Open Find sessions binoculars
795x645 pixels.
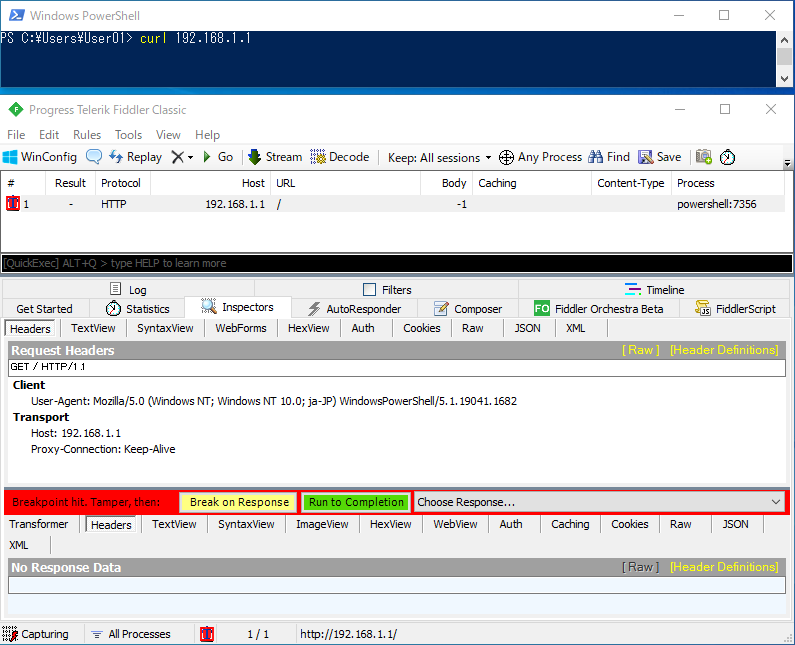(609, 157)
